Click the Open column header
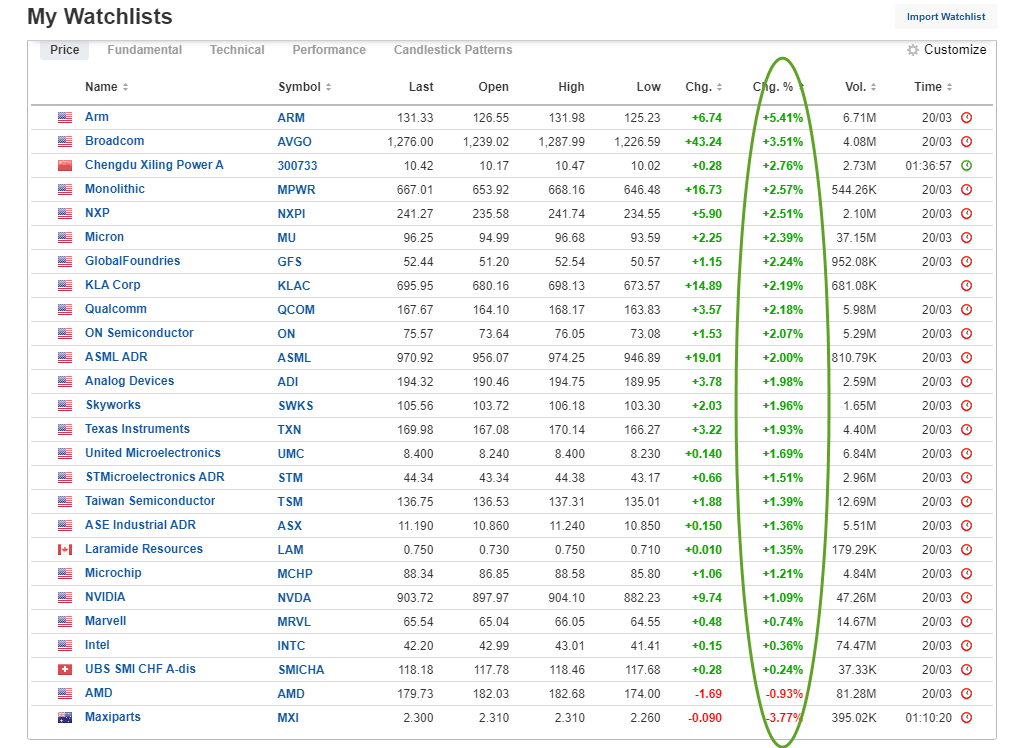This screenshot has width=1019, height=748. [x=493, y=87]
